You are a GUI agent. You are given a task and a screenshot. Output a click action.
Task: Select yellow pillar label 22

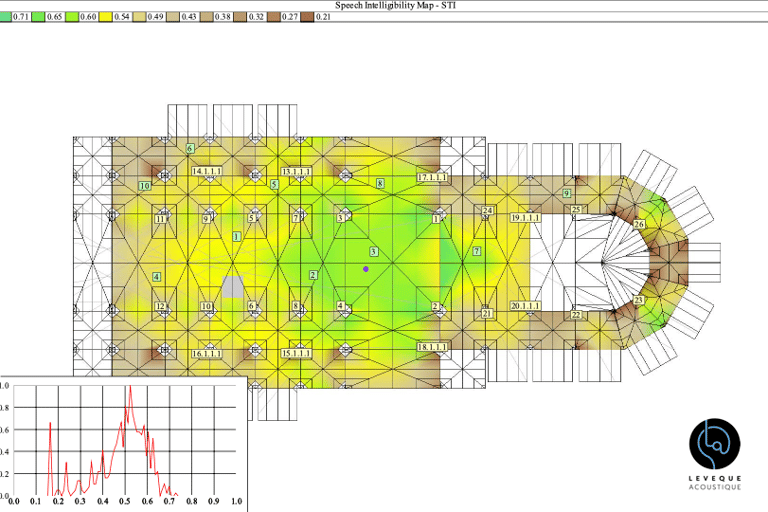point(576,315)
